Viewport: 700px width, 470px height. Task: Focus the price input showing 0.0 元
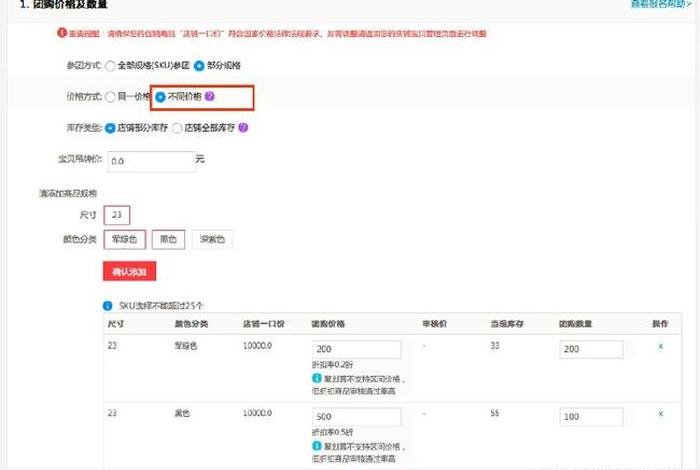[151, 161]
